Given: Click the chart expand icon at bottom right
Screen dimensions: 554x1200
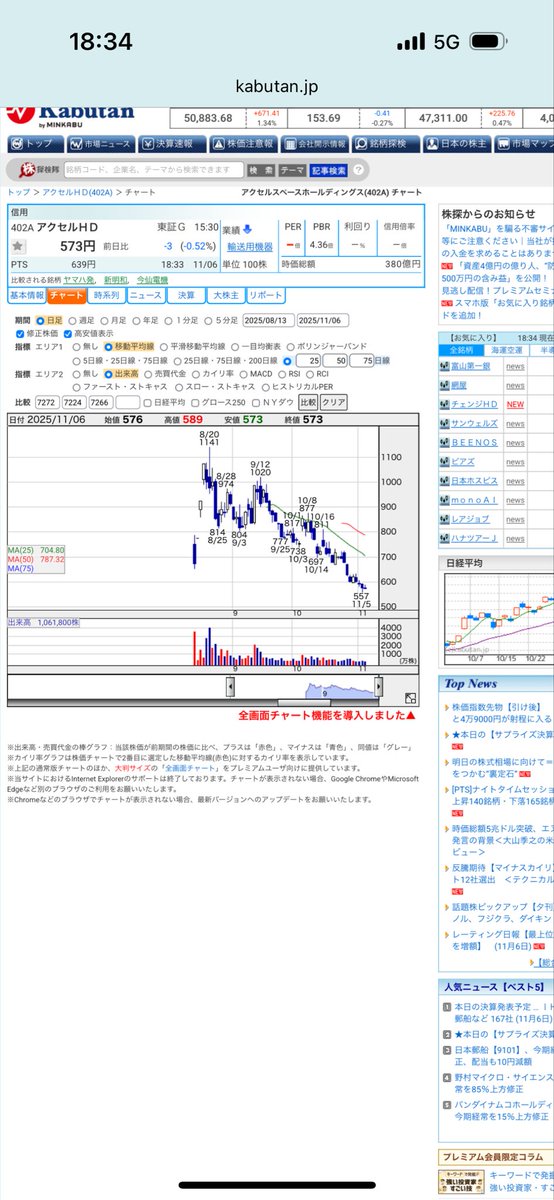Looking at the screenshot, I should point(411,698).
